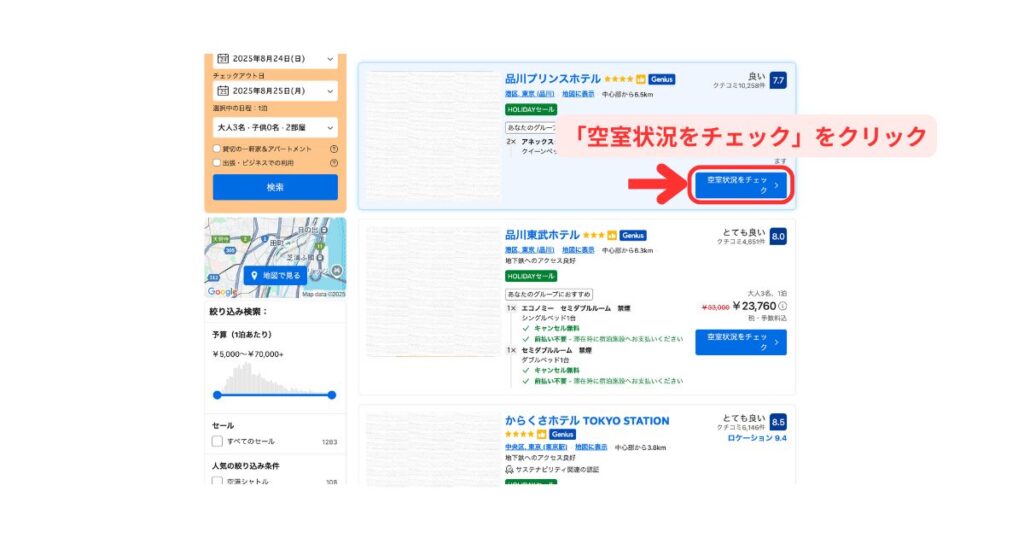The width and height of the screenshot is (1024, 538).
Task: Click the map thumbnail preview
Action: [x=275, y=258]
